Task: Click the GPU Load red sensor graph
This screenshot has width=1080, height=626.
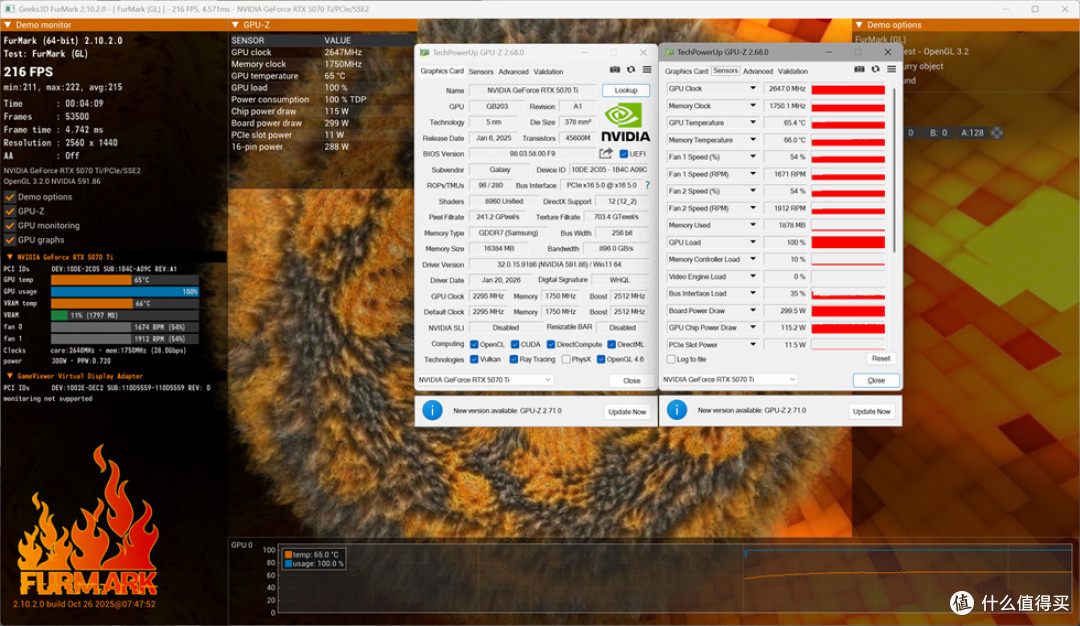Action: tap(848, 242)
